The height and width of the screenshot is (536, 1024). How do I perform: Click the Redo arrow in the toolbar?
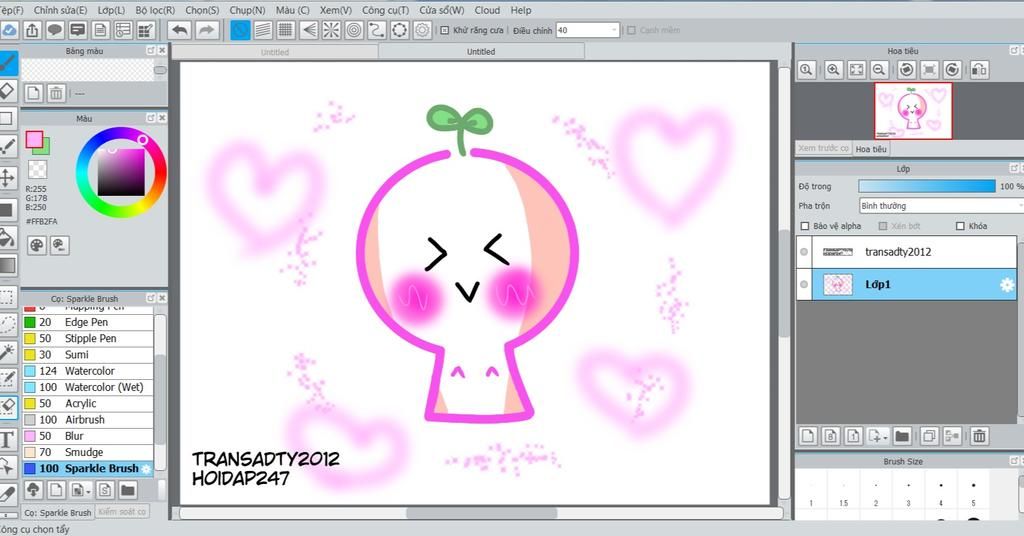[x=206, y=30]
